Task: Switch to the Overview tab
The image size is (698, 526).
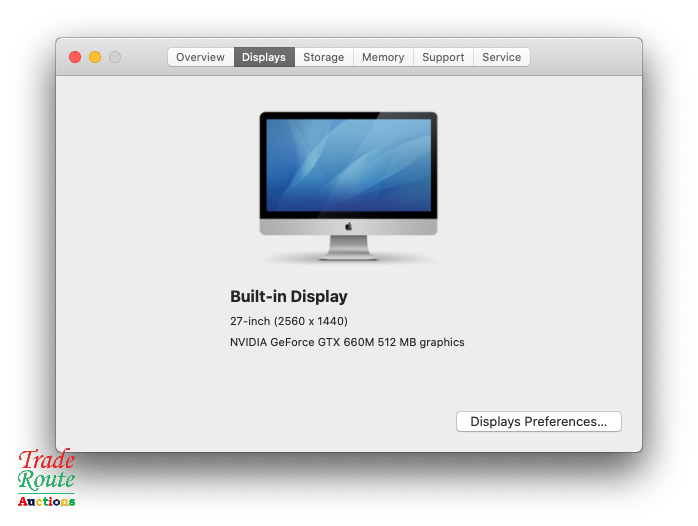Action: coord(200,57)
